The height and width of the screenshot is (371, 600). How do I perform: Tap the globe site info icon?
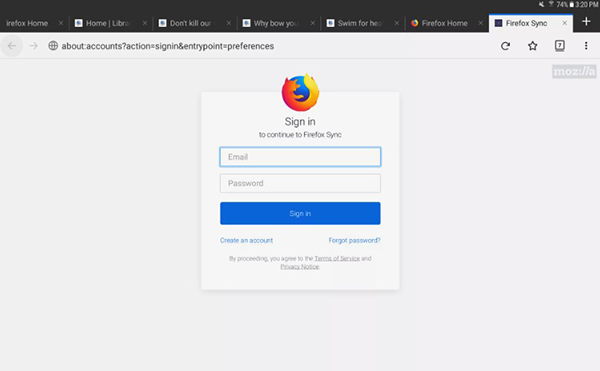click(53, 46)
